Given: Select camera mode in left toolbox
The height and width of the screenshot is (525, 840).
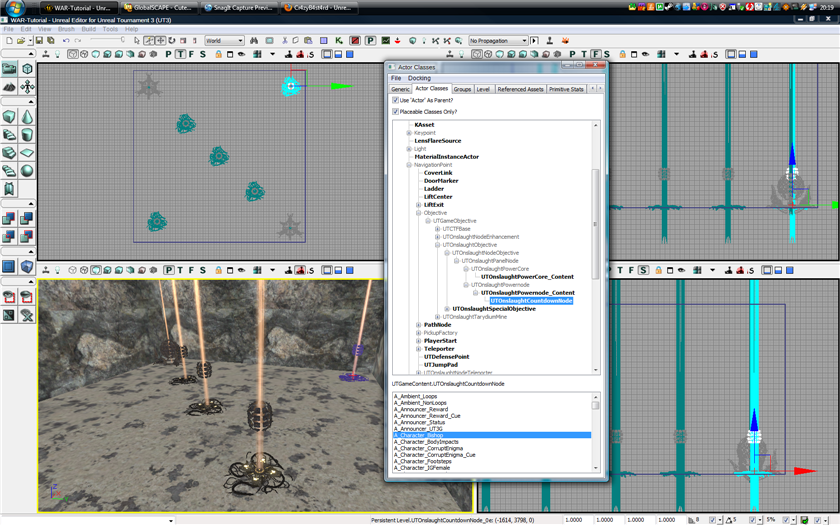Looking at the screenshot, I should pos(9,68).
